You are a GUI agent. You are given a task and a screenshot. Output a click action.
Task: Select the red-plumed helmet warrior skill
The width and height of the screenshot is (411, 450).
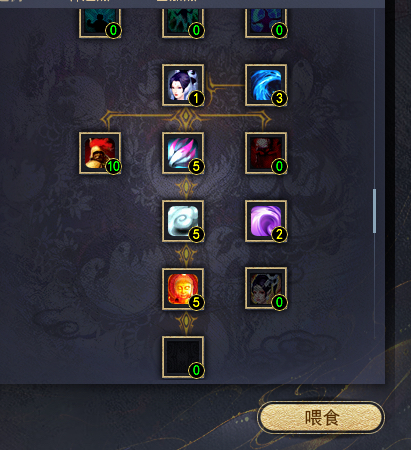pos(100,153)
